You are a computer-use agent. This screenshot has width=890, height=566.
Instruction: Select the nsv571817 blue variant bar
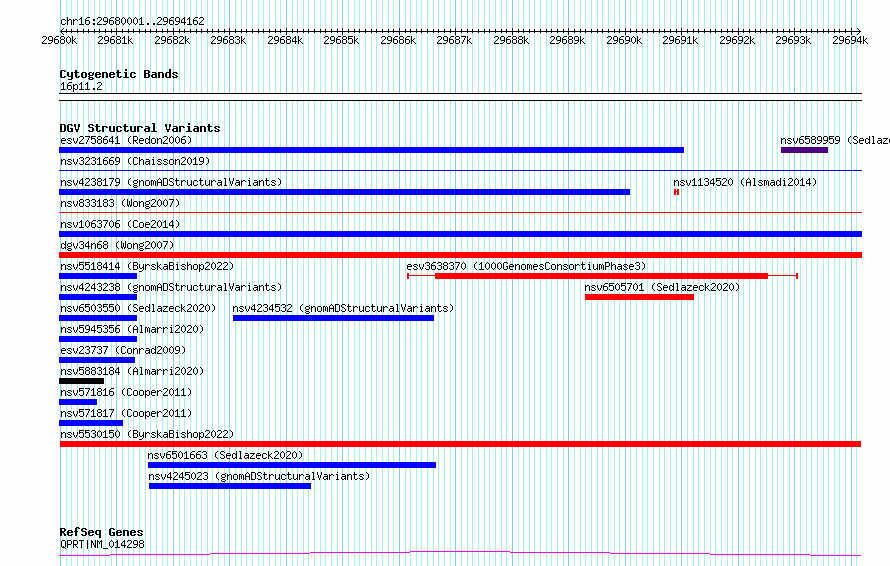(91, 423)
